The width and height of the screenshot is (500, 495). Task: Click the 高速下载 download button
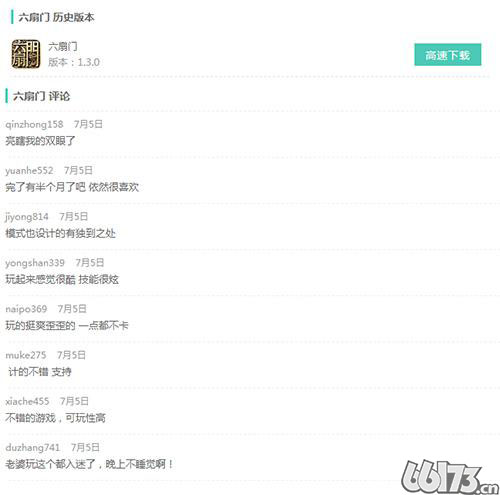point(448,55)
